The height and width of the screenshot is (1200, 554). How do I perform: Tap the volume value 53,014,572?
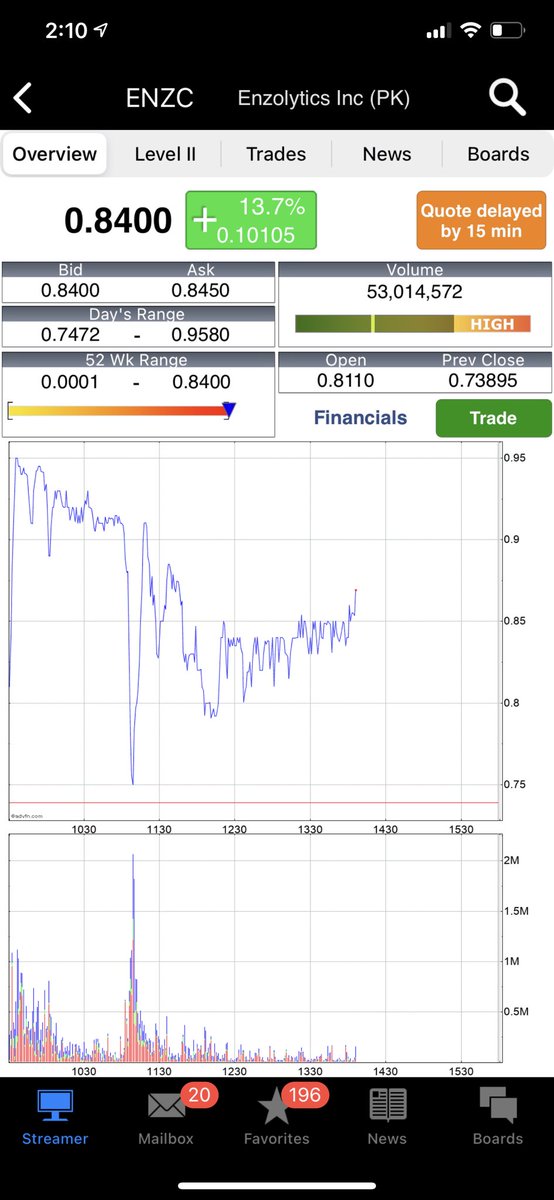(x=413, y=292)
